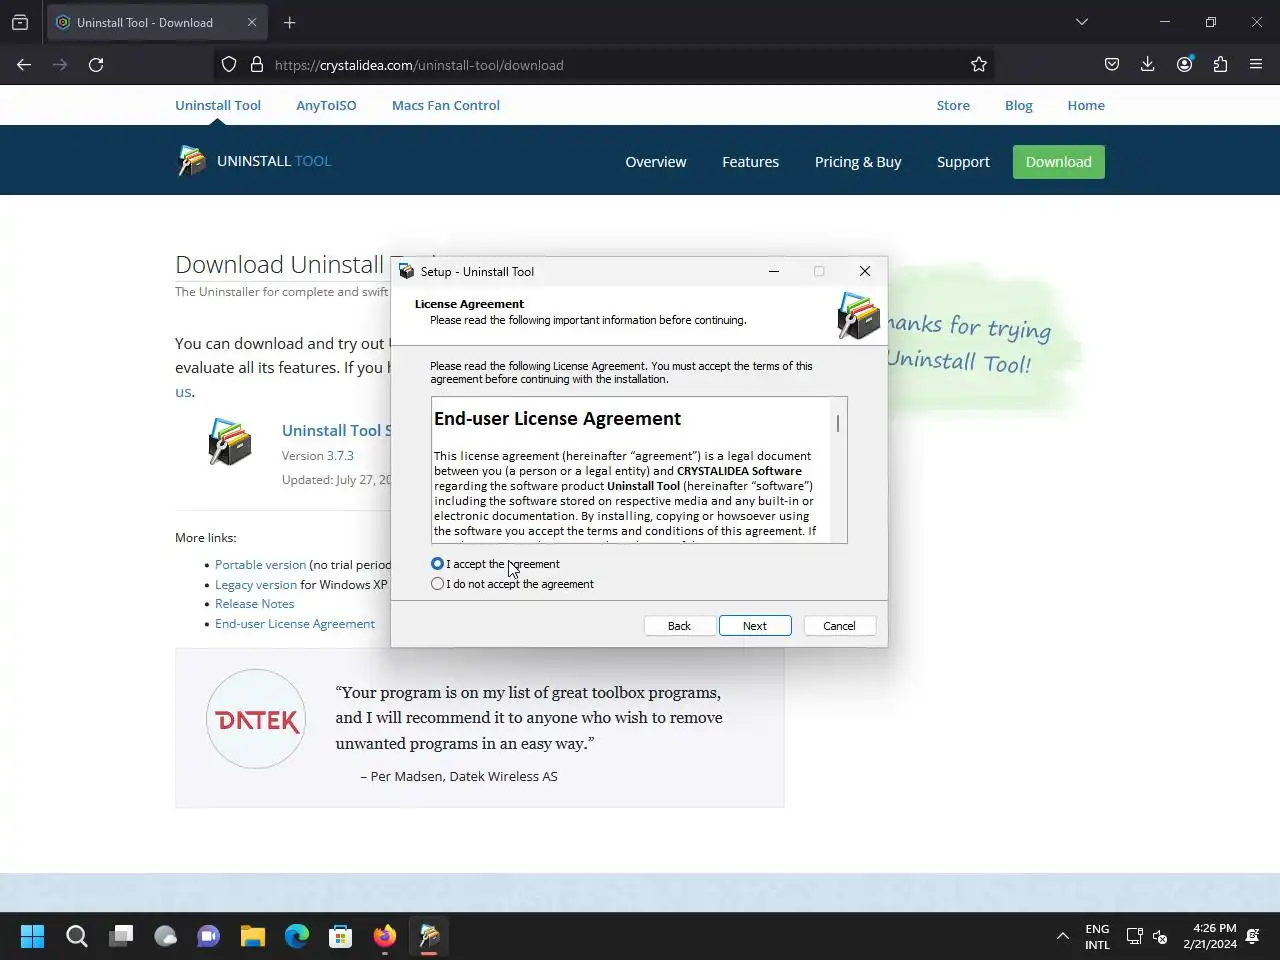
Task: Click ENG INTL language indicator
Action: coord(1097,936)
